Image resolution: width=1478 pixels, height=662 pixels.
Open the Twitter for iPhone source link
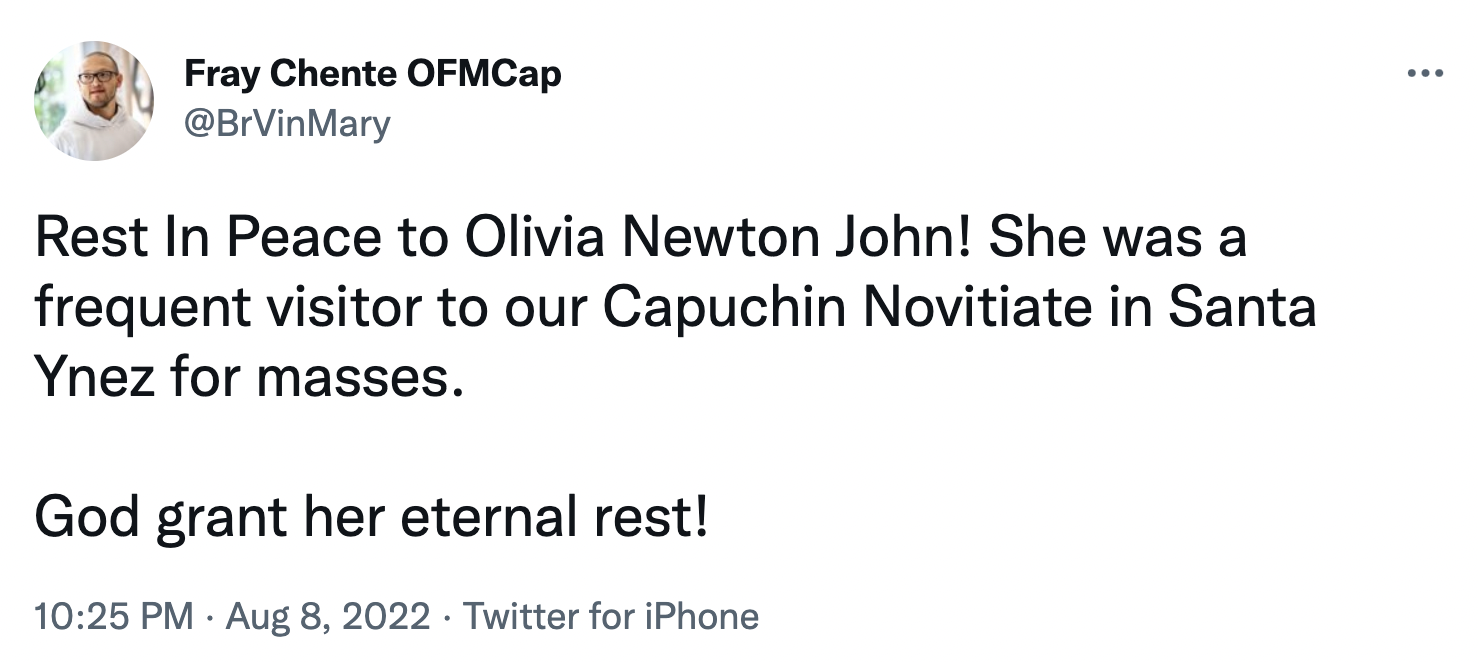(611, 615)
